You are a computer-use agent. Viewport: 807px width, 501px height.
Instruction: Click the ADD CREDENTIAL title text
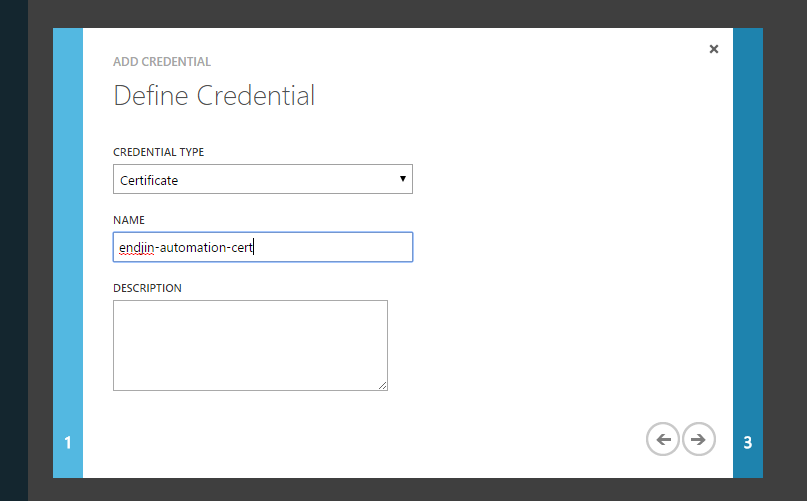pyautogui.click(x=162, y=62)
